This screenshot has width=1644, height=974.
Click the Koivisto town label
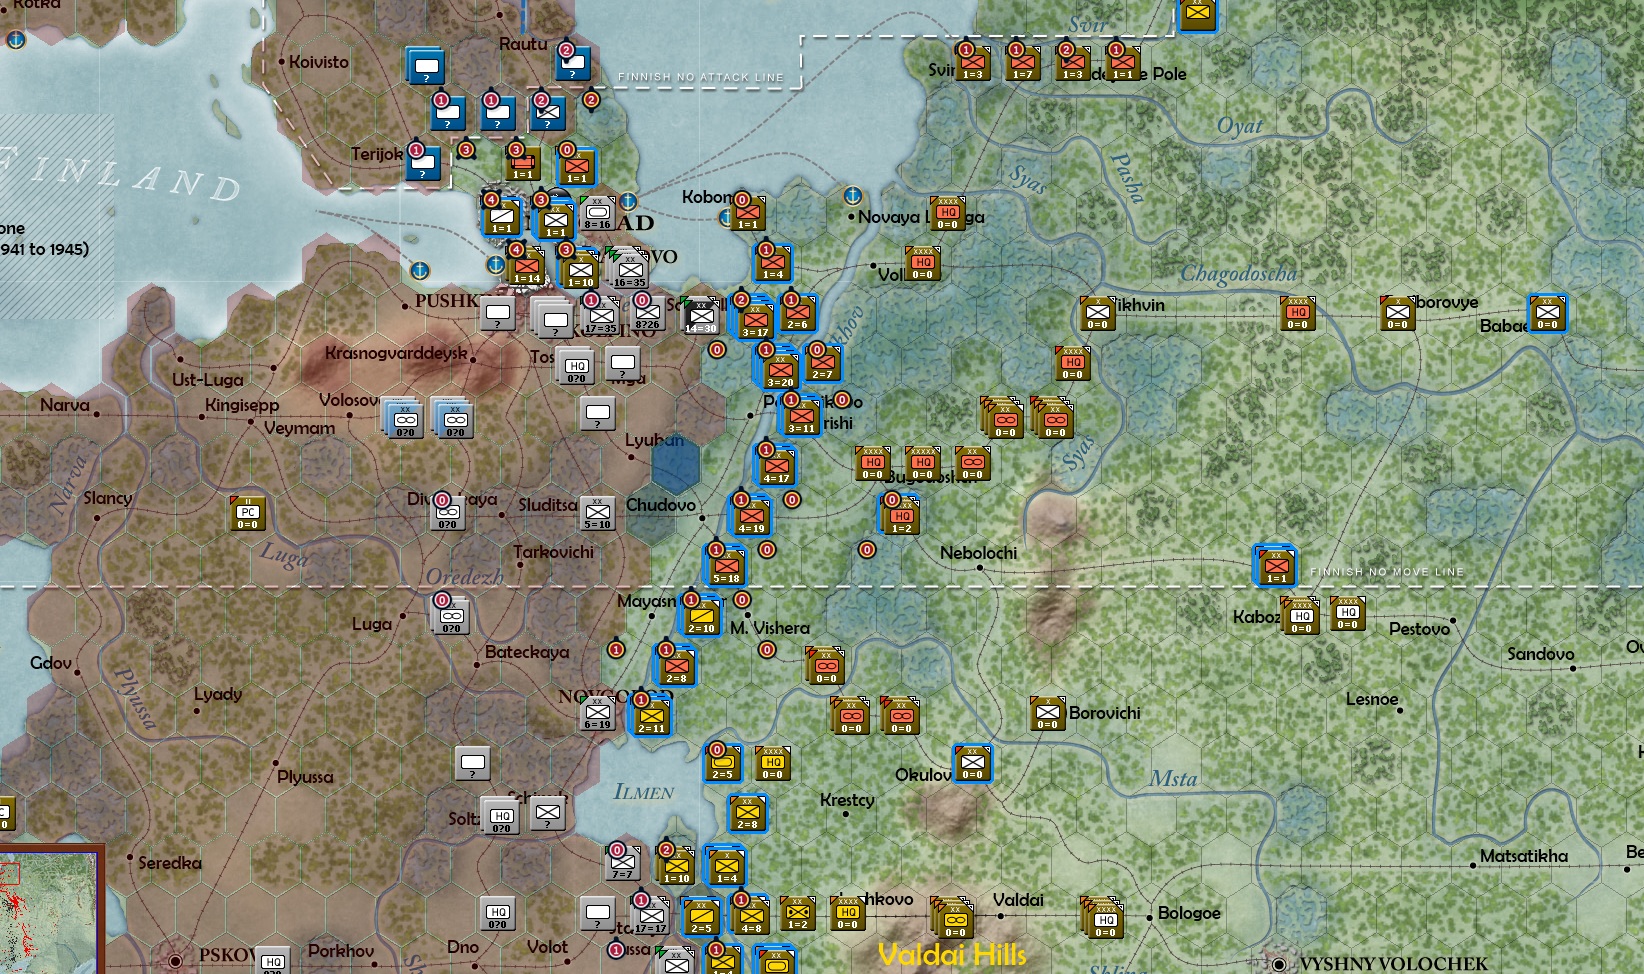click(319, 62)
